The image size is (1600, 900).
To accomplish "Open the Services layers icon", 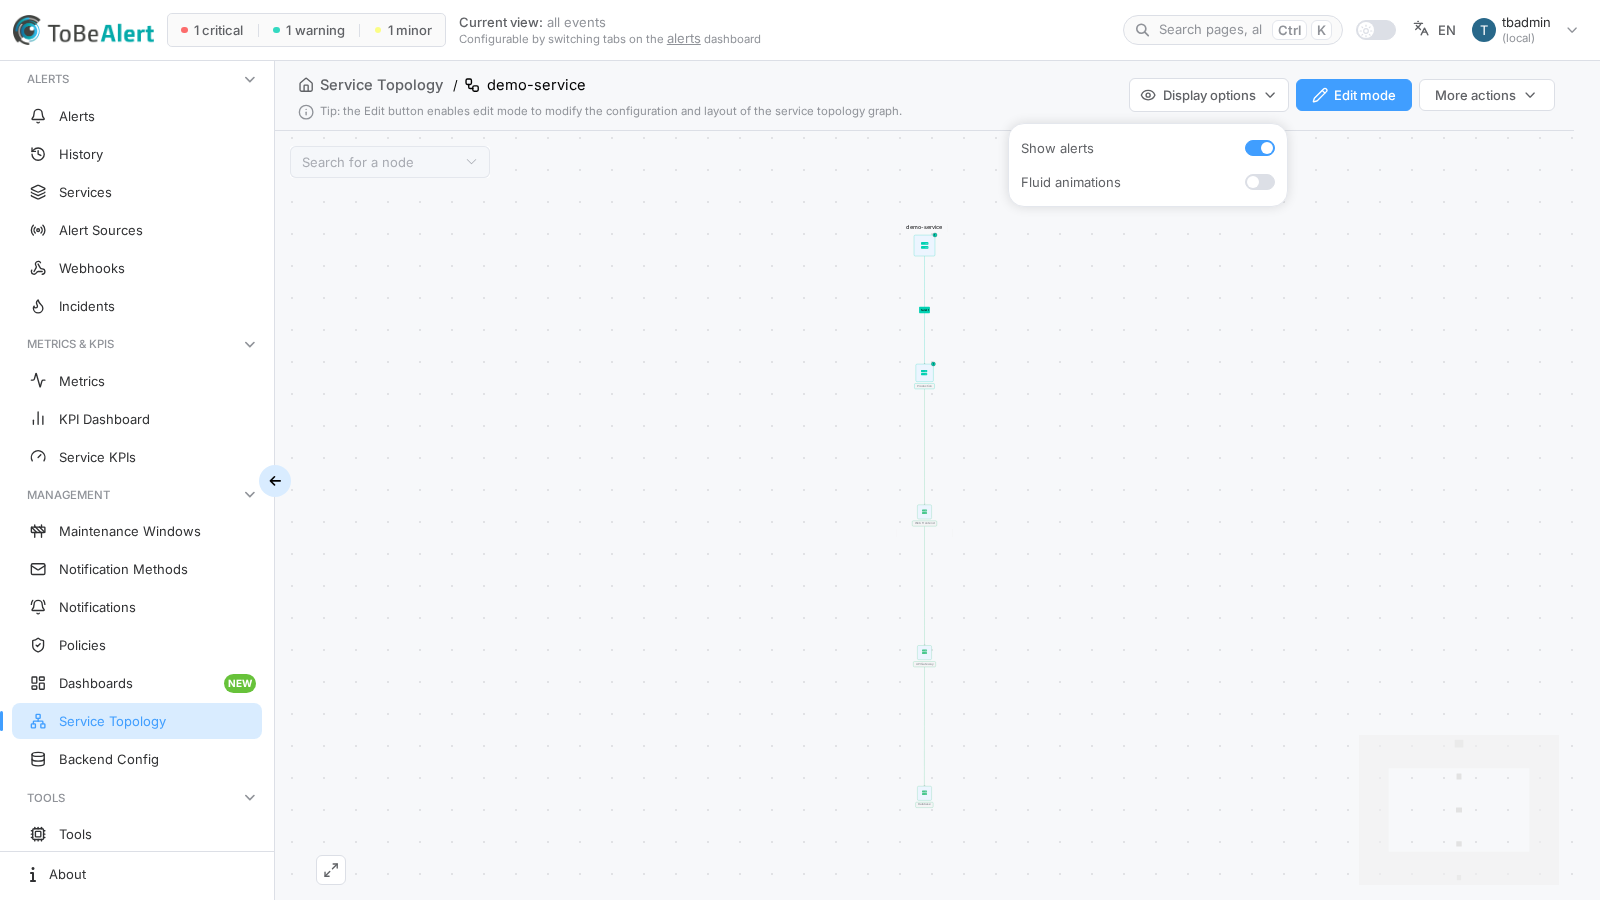I will tap(38, 192).
